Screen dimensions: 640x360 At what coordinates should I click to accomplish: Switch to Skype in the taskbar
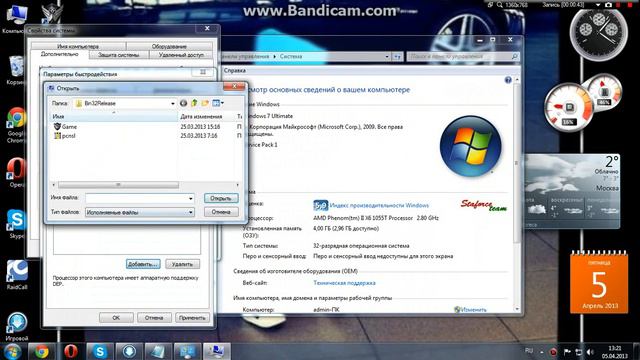tap(100, 351)
